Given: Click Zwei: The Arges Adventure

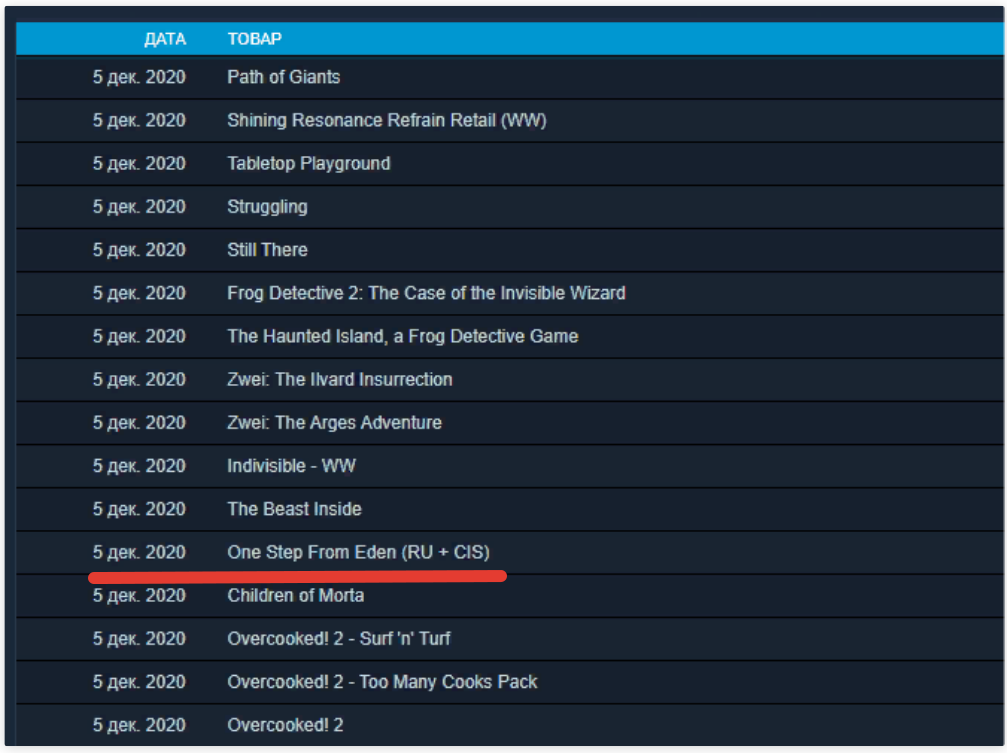Looking at the screenshot, I should (x=334, y=423).
